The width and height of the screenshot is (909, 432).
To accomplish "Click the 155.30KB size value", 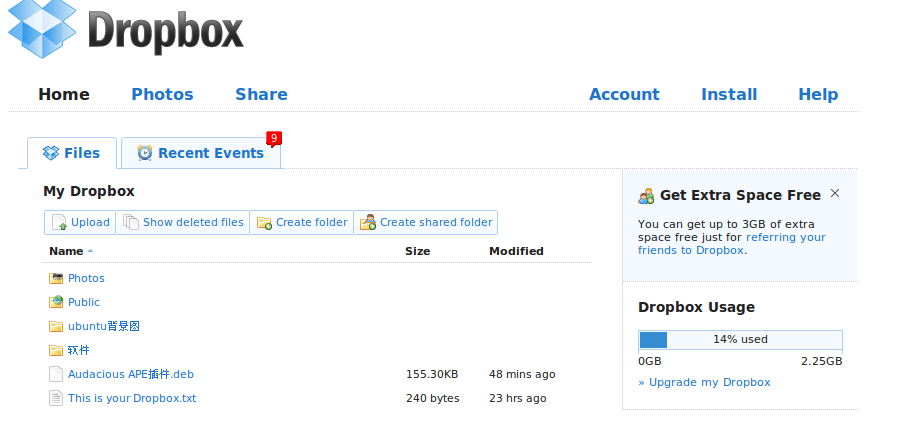I will point(432,374).
